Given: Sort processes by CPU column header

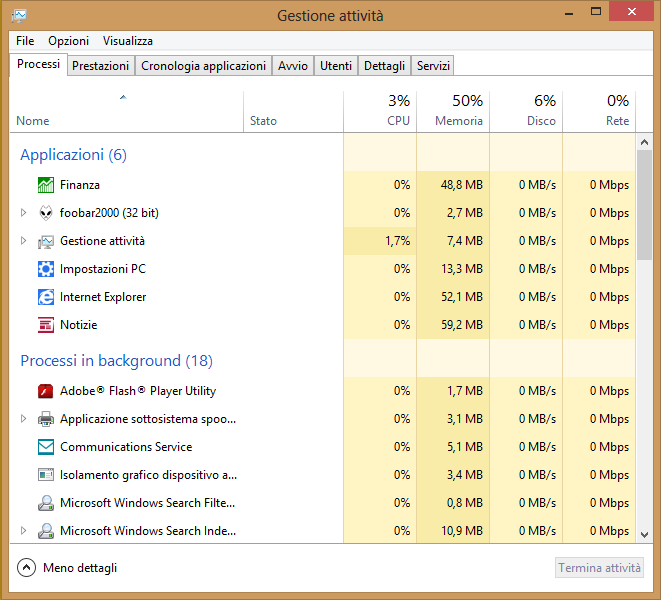Looking at the screenshot, I should click(x=398, y=111).
